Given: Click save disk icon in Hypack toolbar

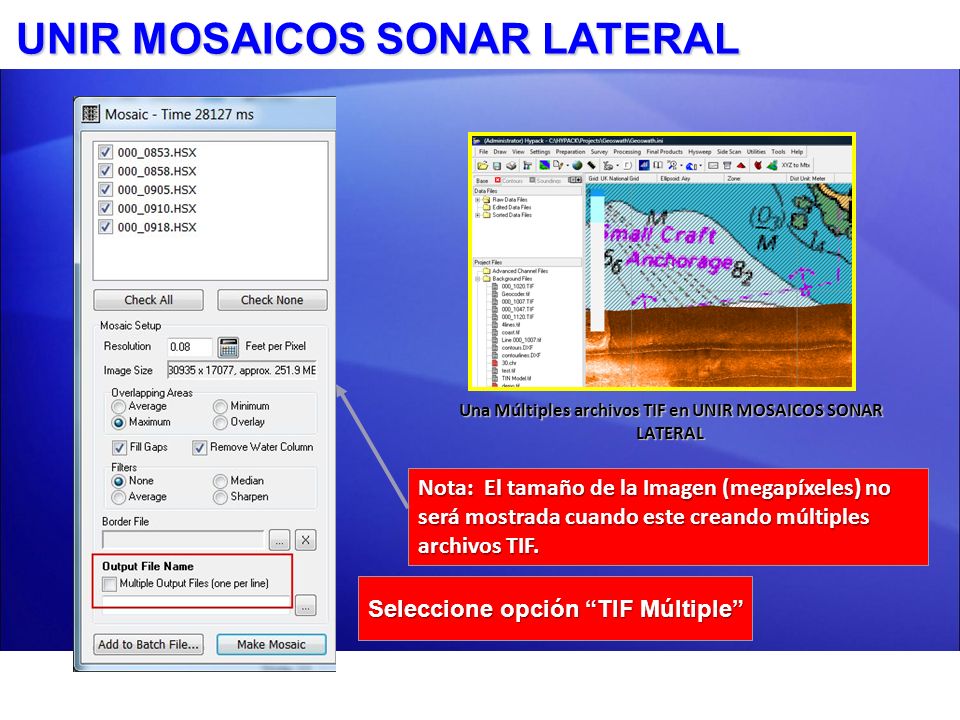Looking at the screenshot, I should coord(497,165).
